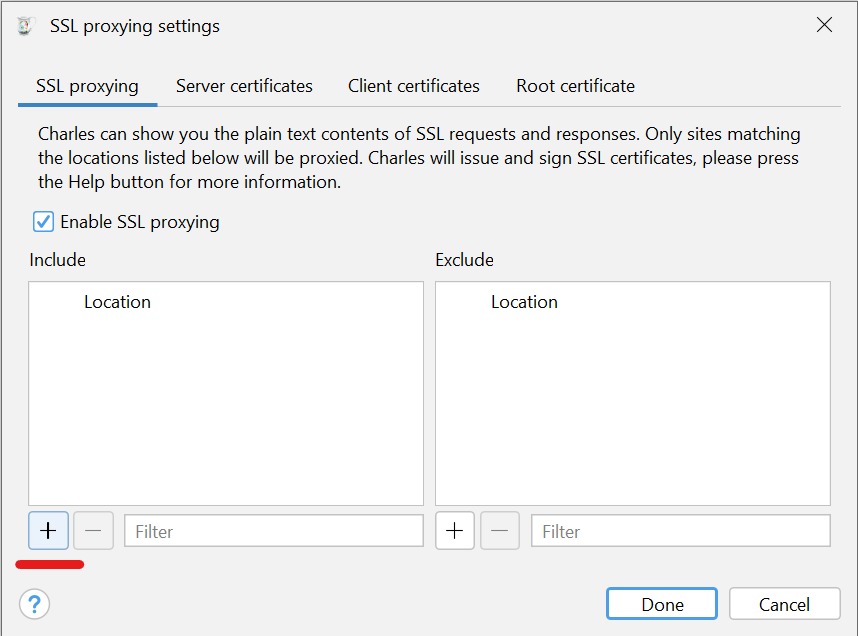Open the Server certificates tab
Image resolution: width=858 pixels, height=636 pixels.
coord(244,86)
